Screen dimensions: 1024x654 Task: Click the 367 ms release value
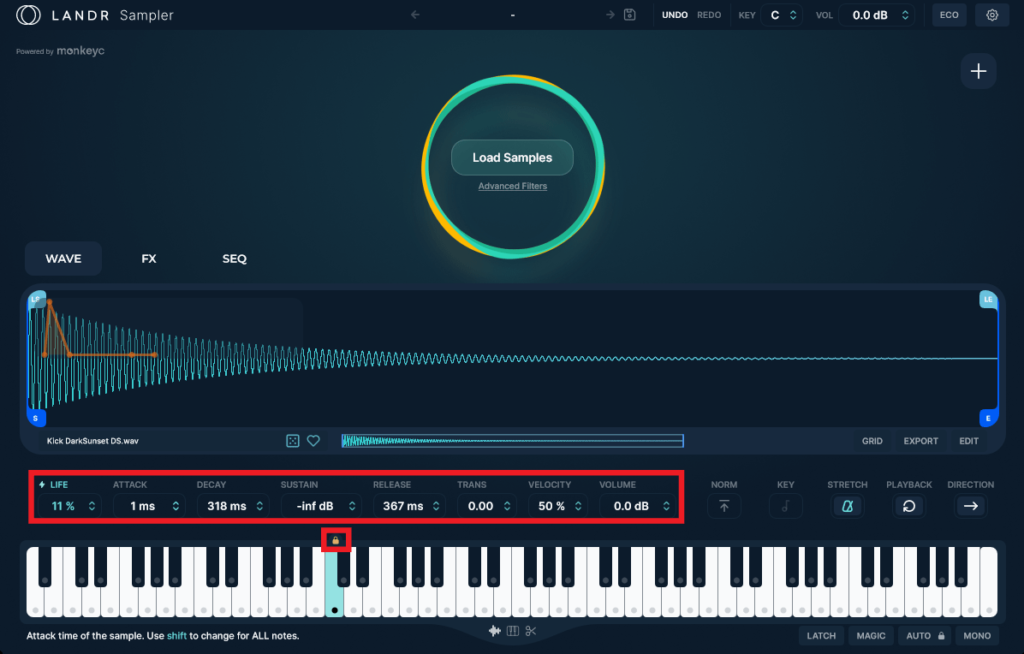click(403, 506)
